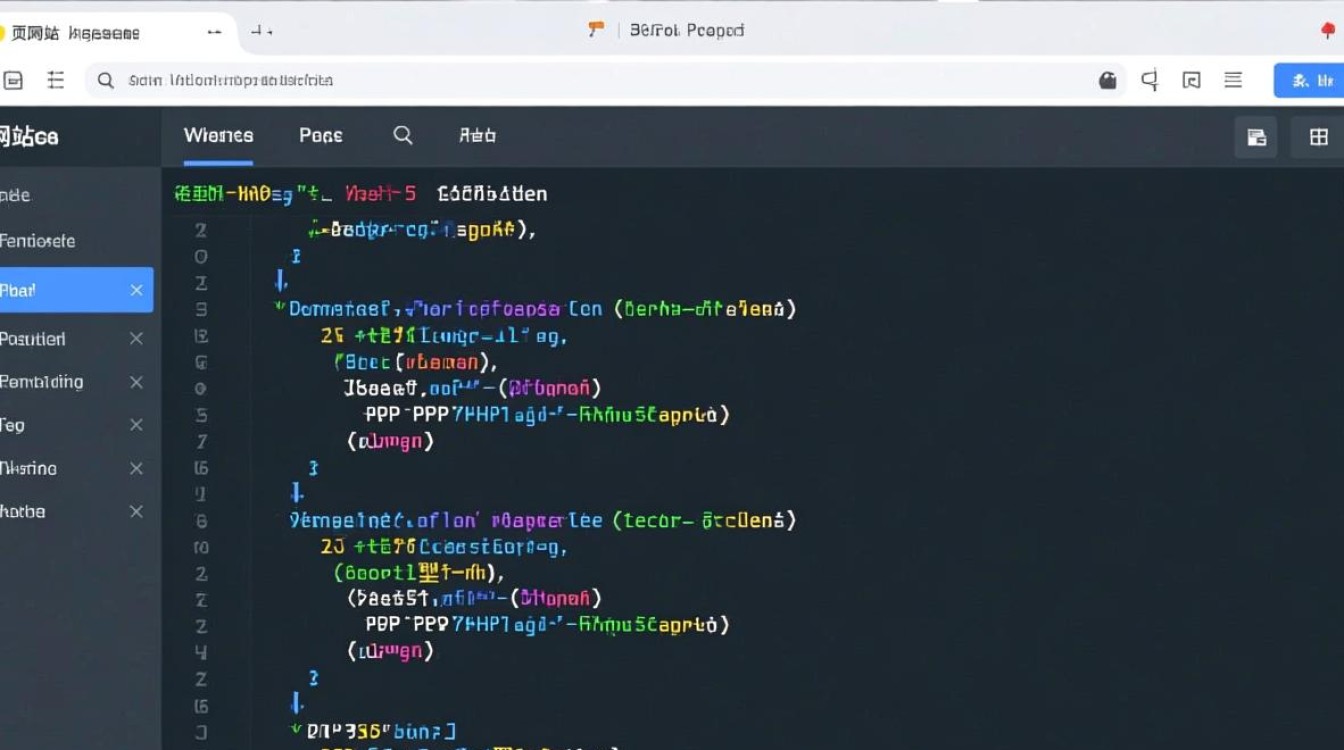Close the "Teg" sidebar item
Viewport: 1344px width, 750px height.
[137, 425]
